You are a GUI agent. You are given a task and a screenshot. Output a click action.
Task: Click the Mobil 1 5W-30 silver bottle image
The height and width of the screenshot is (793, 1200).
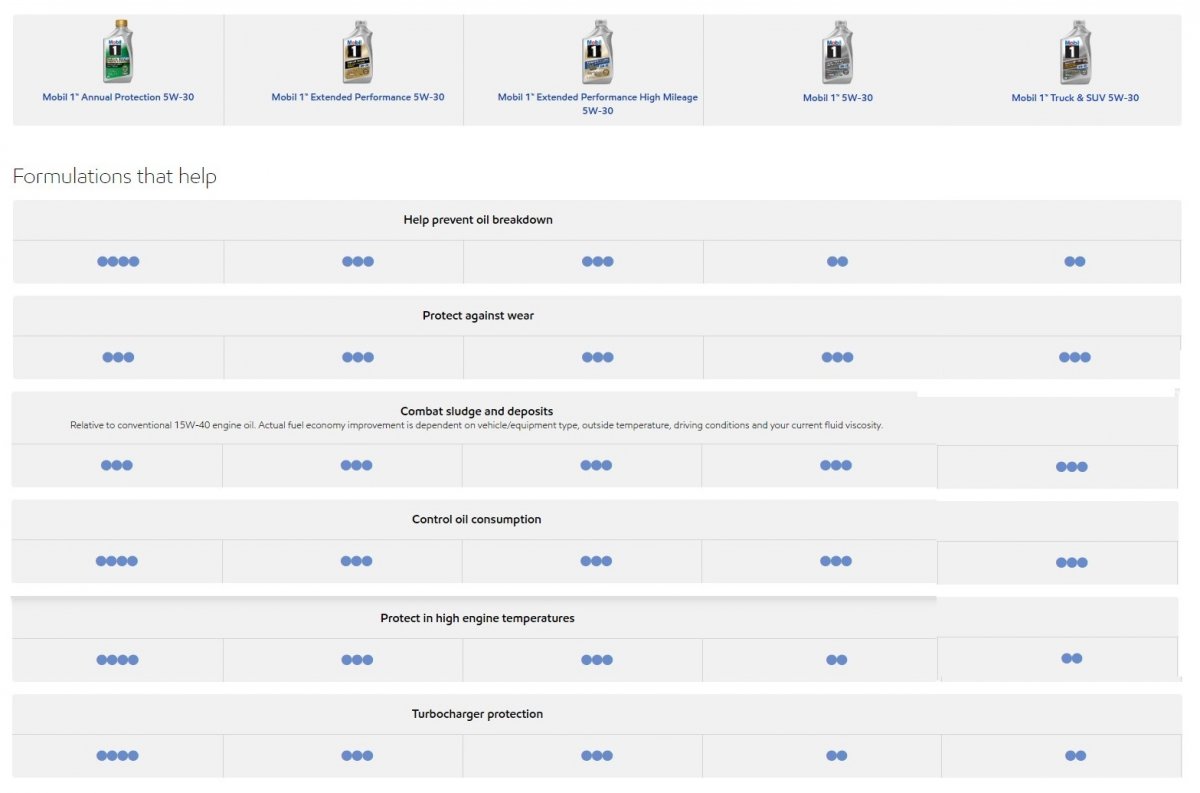click(837, 52)
